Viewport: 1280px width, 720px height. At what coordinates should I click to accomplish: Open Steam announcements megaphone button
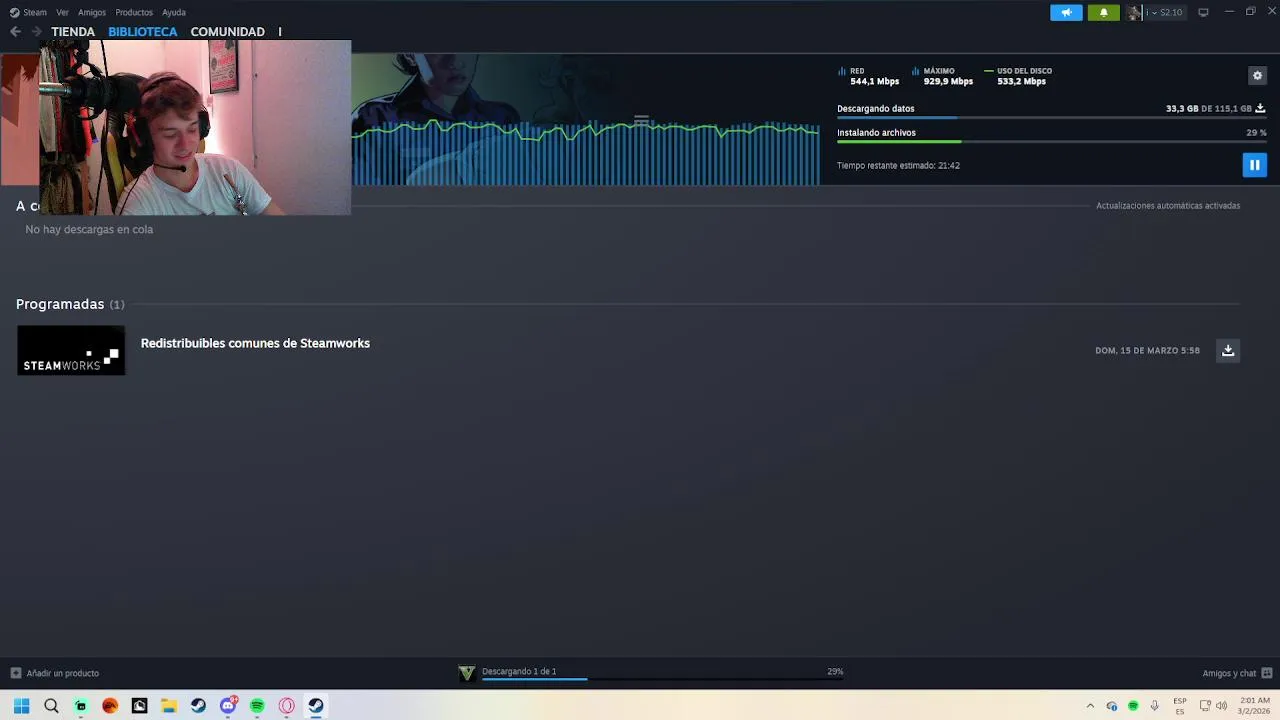click(1066, 12)
